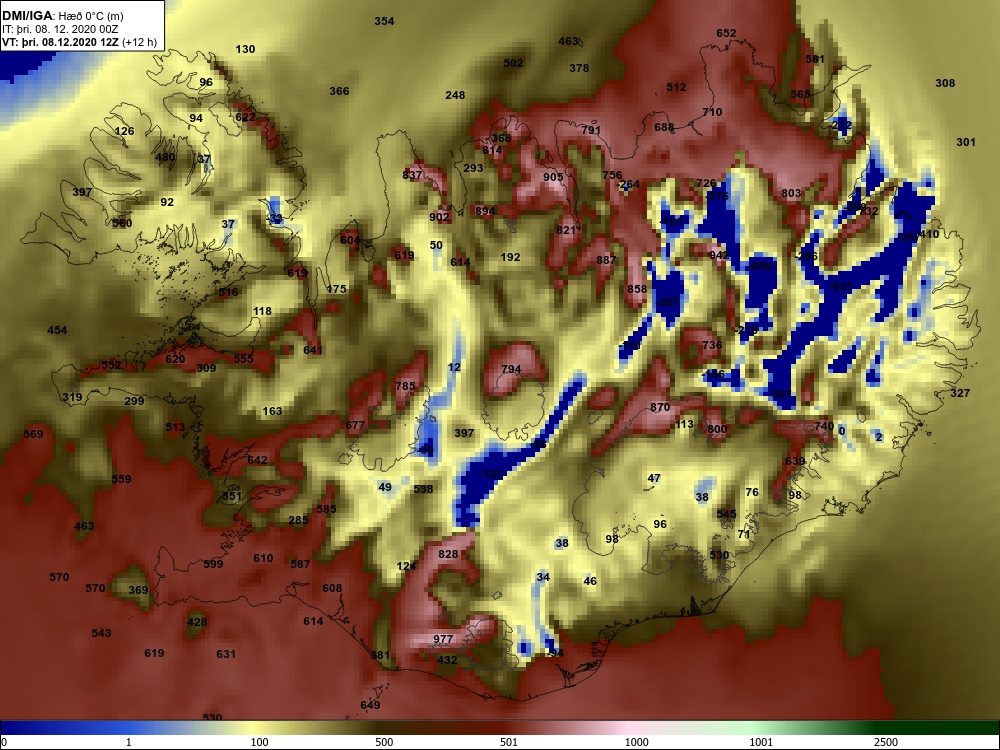Click the 2500 label on the color scale
Viewport: 1000px width, 750px height.
coord(886,742)
